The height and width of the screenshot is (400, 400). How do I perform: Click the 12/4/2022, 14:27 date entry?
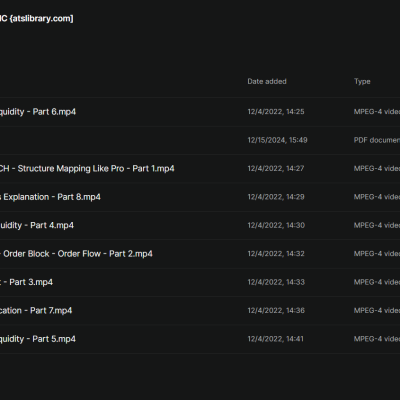tap(276, 168)
